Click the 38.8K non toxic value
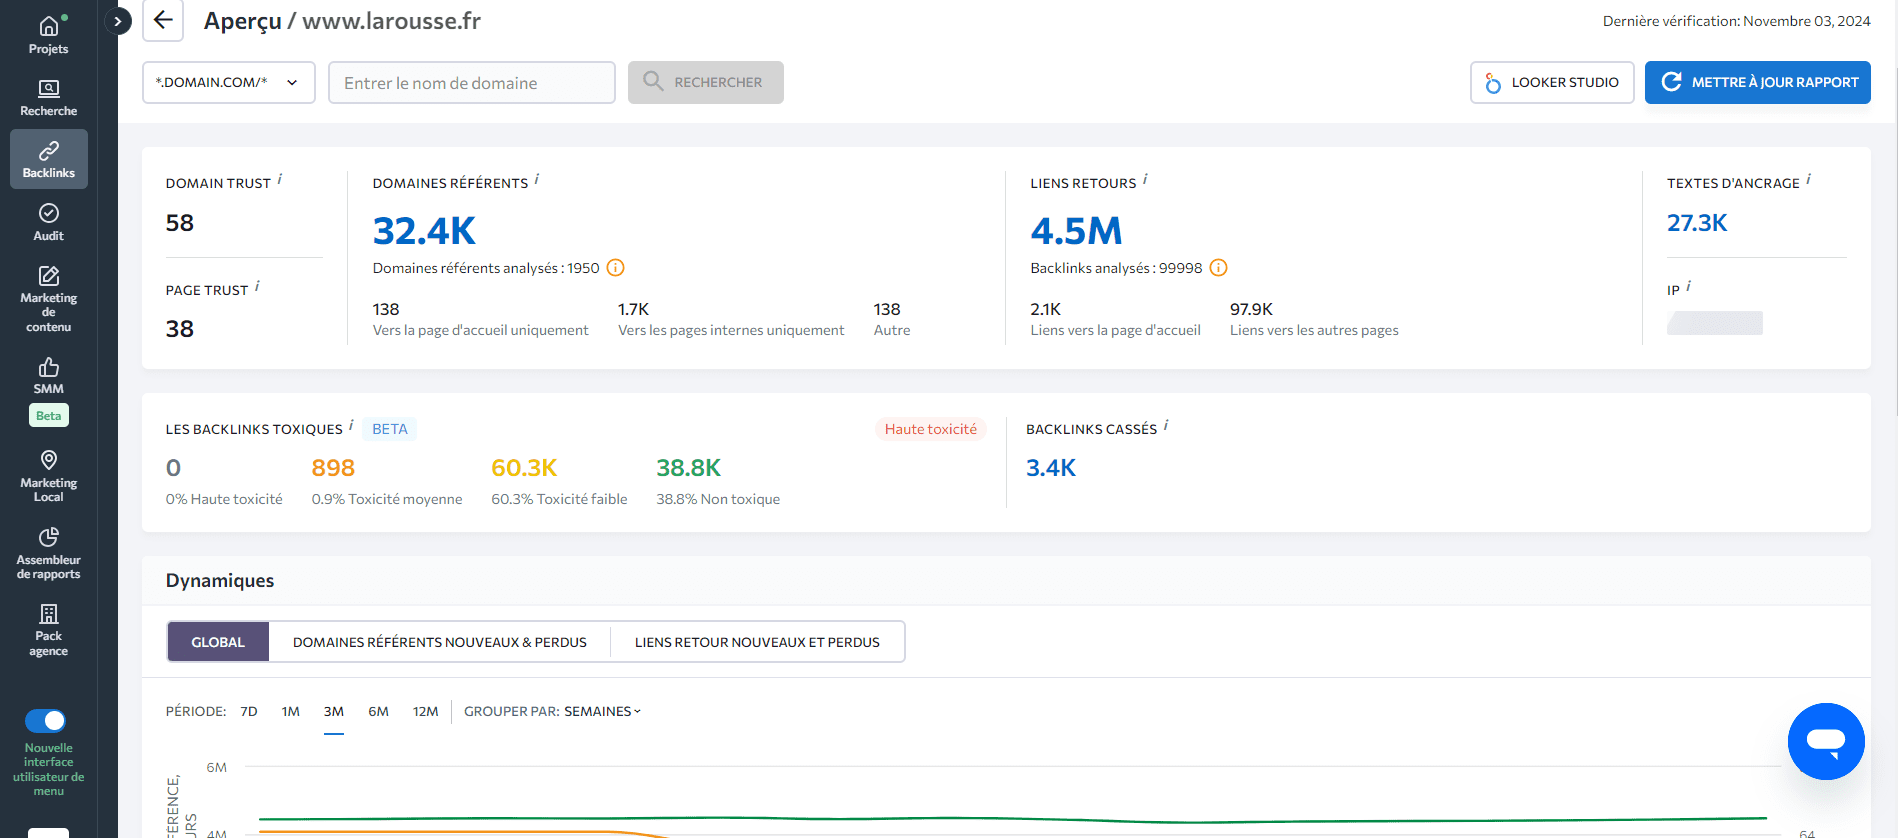The width and height of the screenshot is (1898, 838). (x=688, y=468)
